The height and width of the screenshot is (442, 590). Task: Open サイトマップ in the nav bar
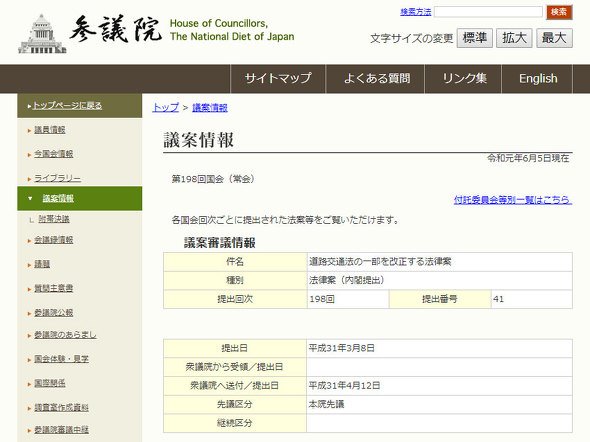pyautogui.click(x=278, y=79)
